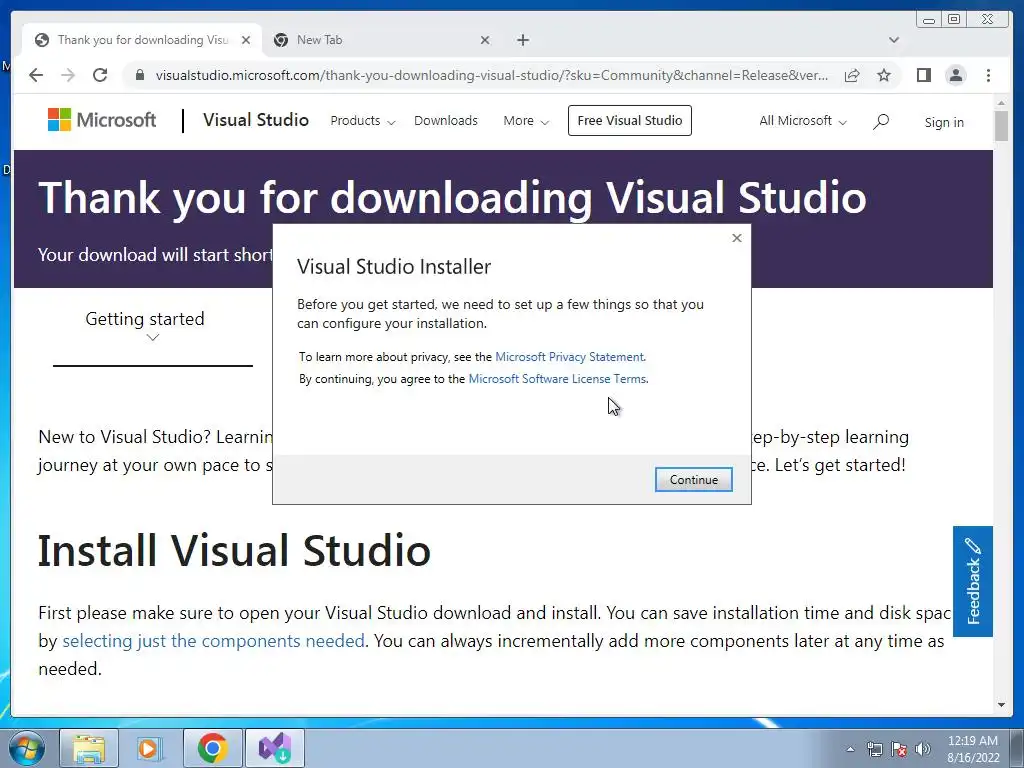Click the Microsoft logo
The height and width of the screenshot is (768, 1024).
pyautogui.click(x=102, y=120)
